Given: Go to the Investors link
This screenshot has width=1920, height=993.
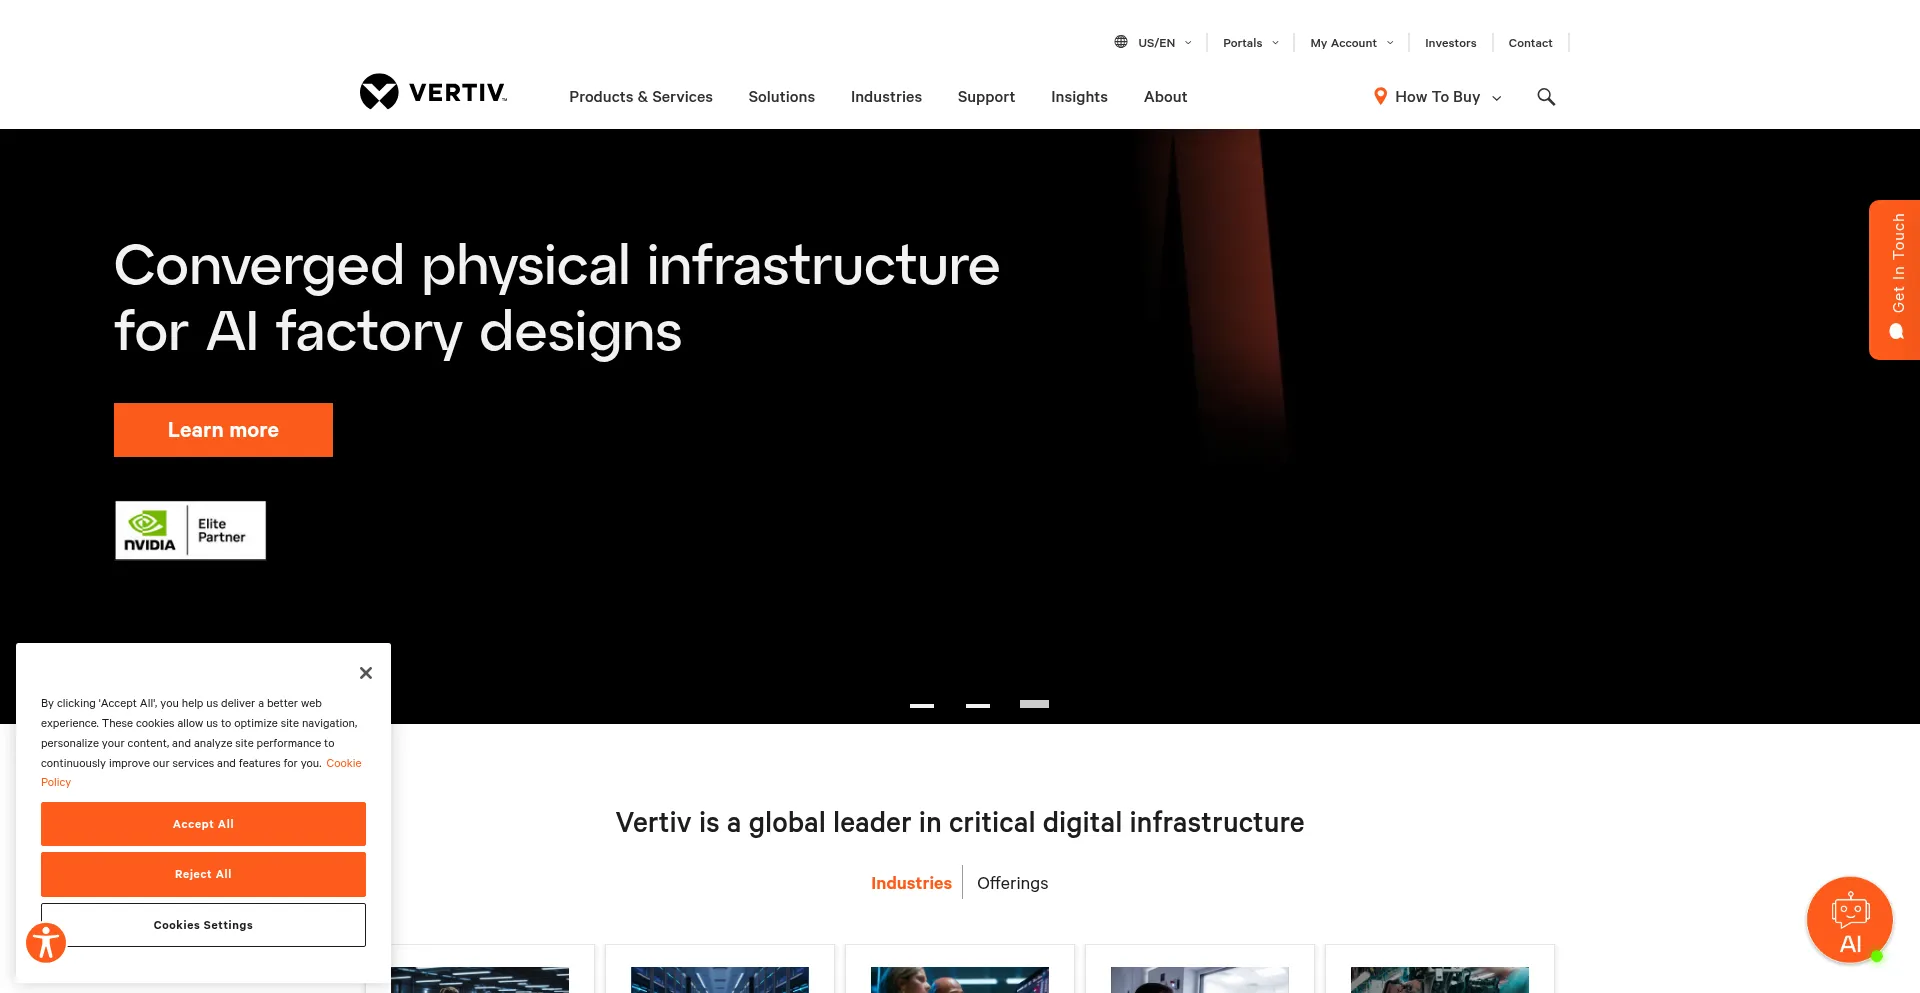Looking at the screenshot, I should (1450, 43).
